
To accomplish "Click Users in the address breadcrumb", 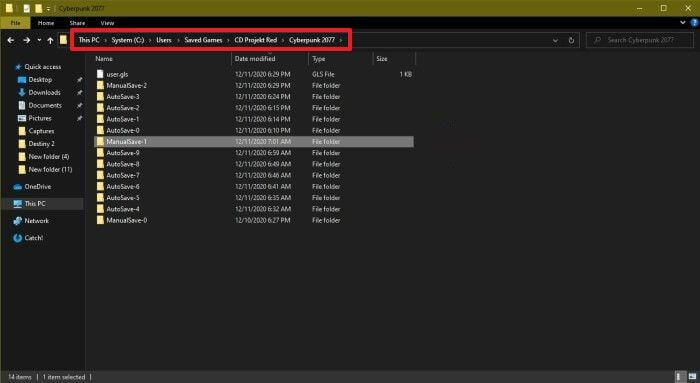I will click(x=164, y=40).
